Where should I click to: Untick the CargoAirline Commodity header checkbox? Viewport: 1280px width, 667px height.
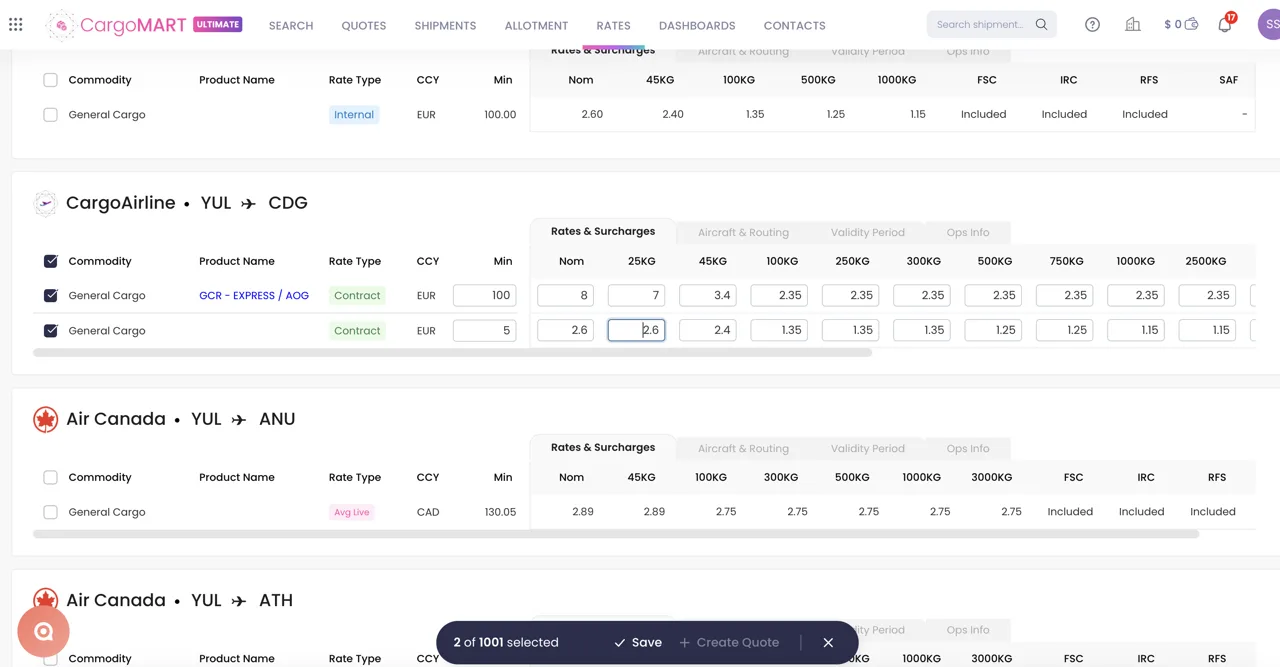tap(50, 261)
